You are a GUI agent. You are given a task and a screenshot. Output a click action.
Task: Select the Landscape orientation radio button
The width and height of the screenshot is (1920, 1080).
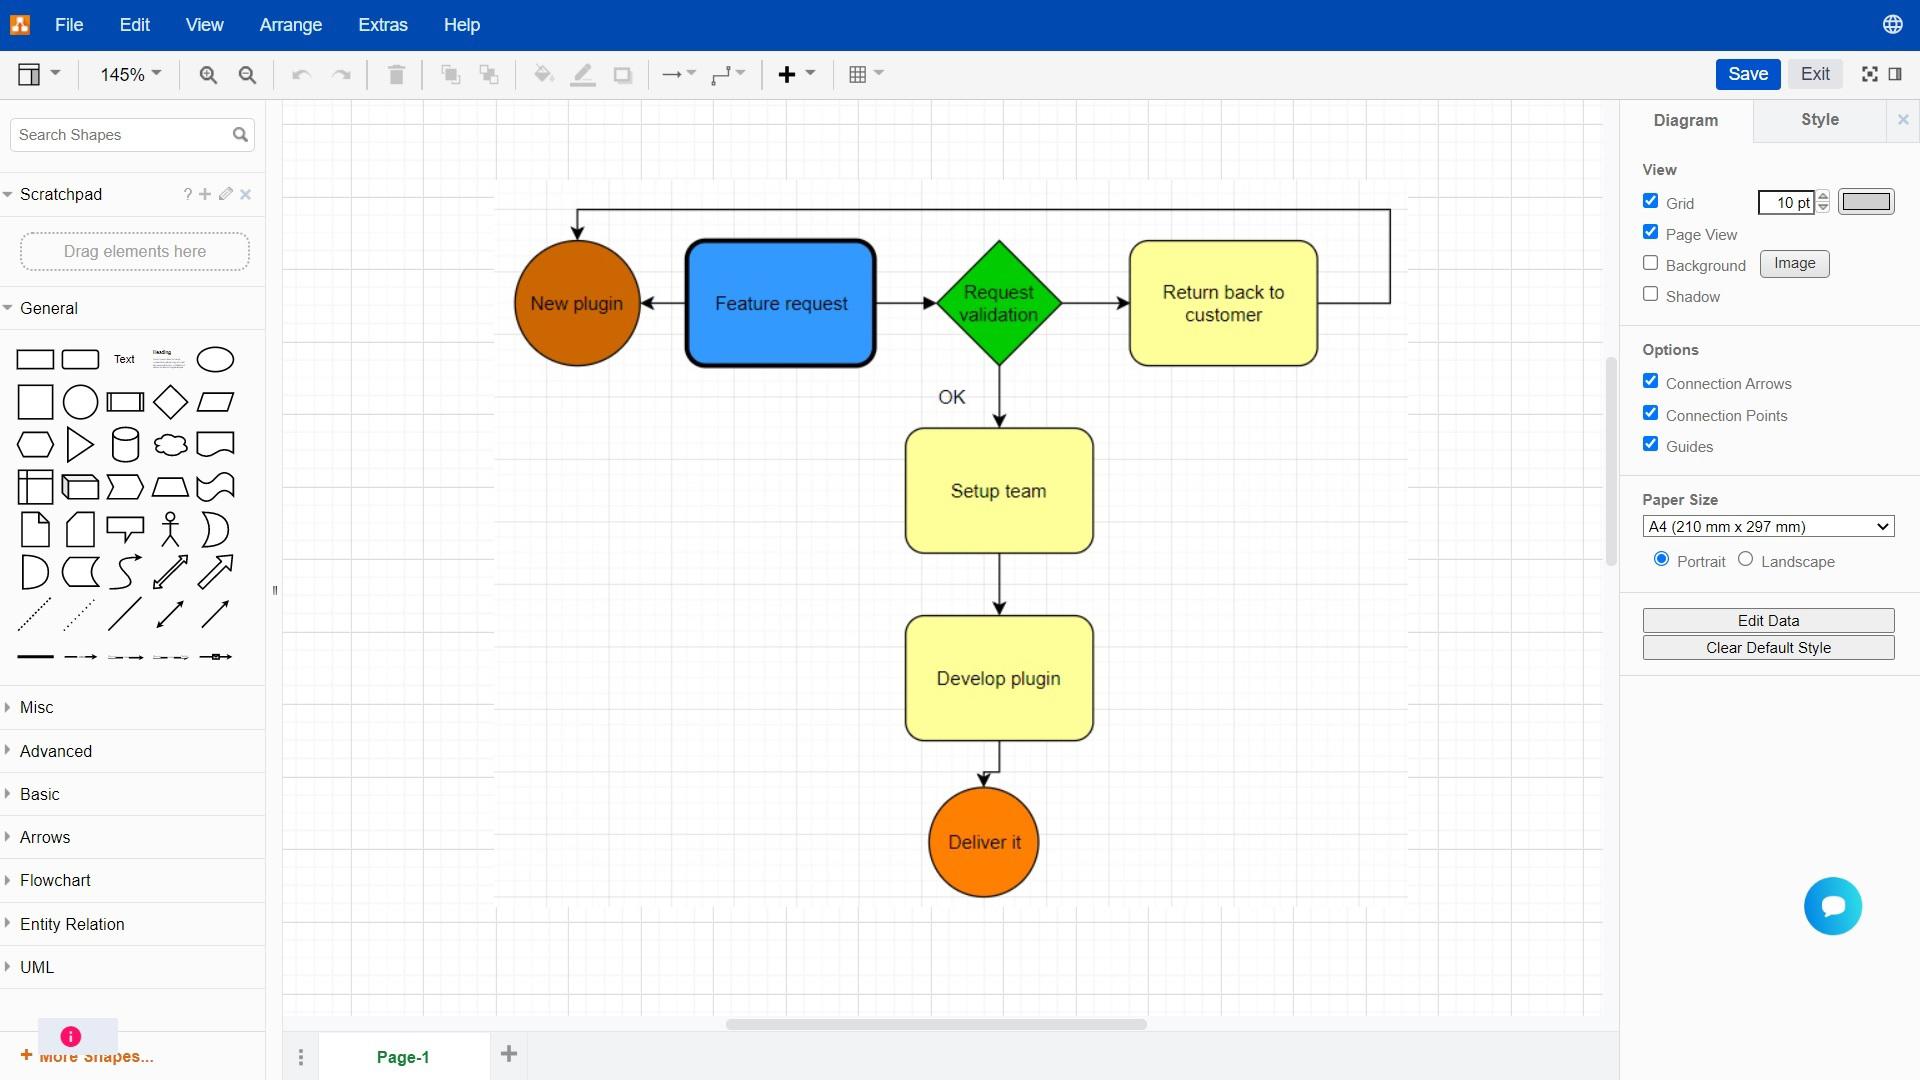pyautogui.click(x=1745, y=560)
